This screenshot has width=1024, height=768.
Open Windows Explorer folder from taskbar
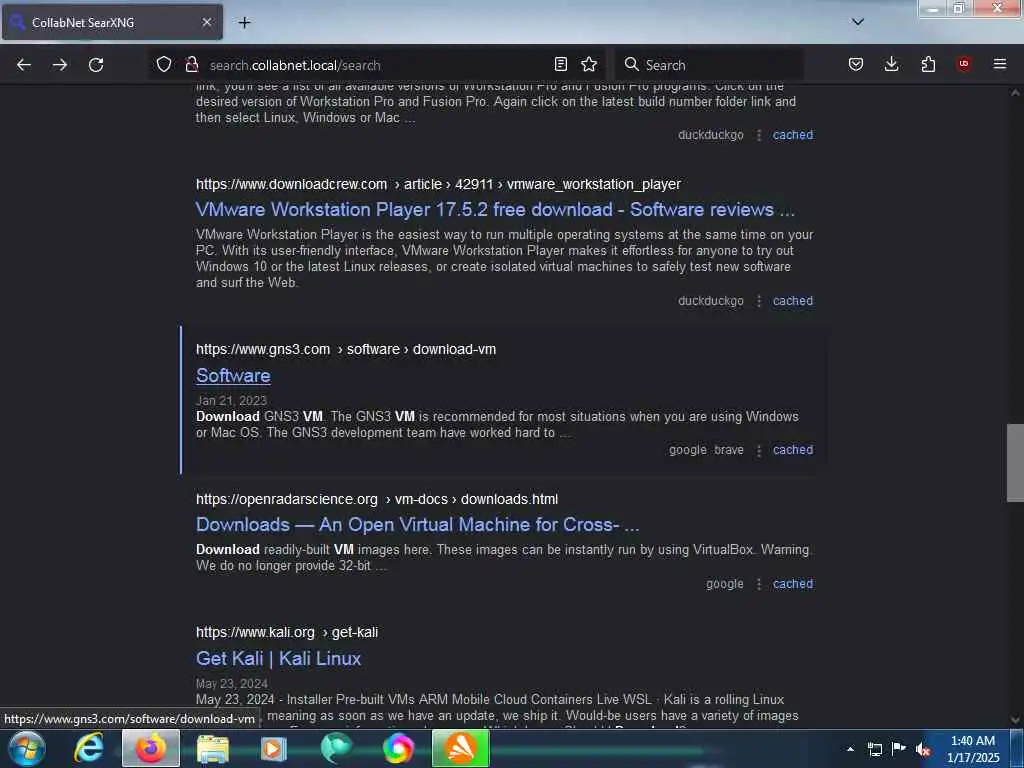coord(213,748)
